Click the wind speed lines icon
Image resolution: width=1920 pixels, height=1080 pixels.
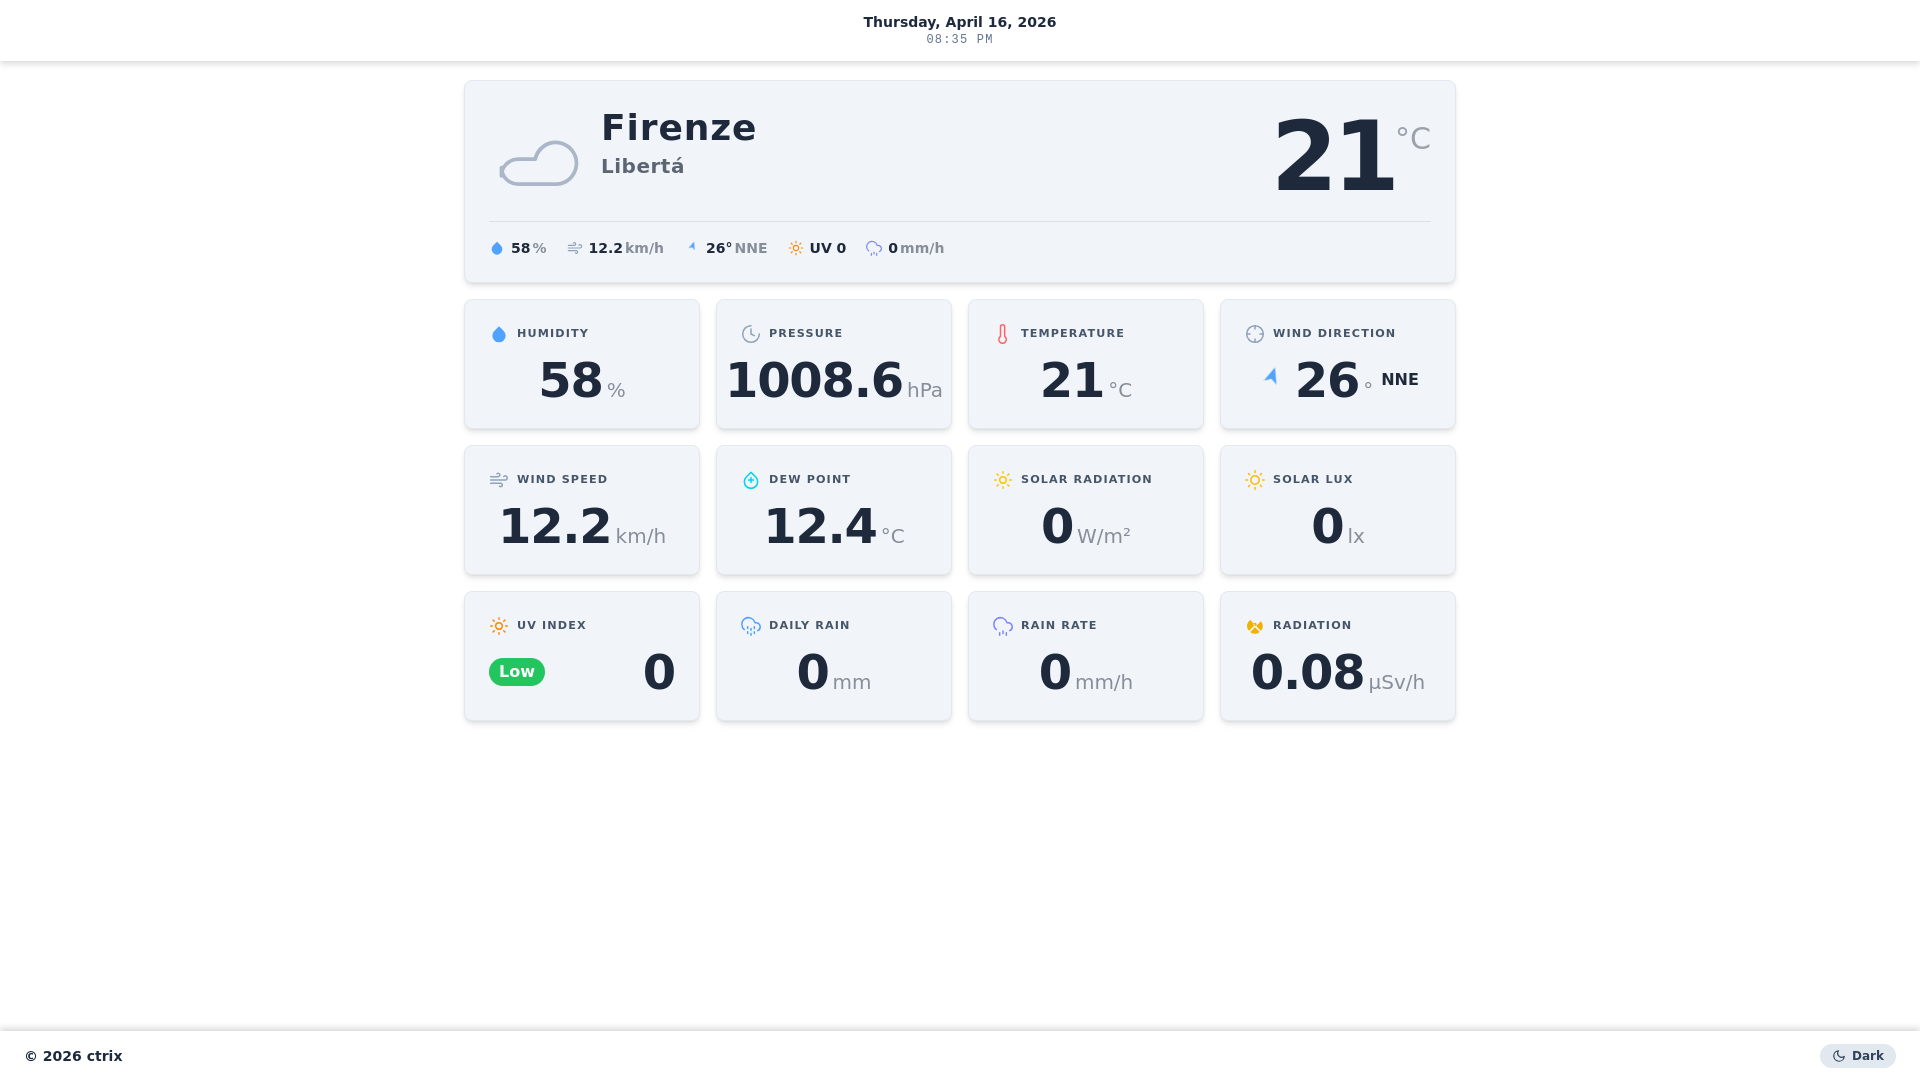coord(499,480)
